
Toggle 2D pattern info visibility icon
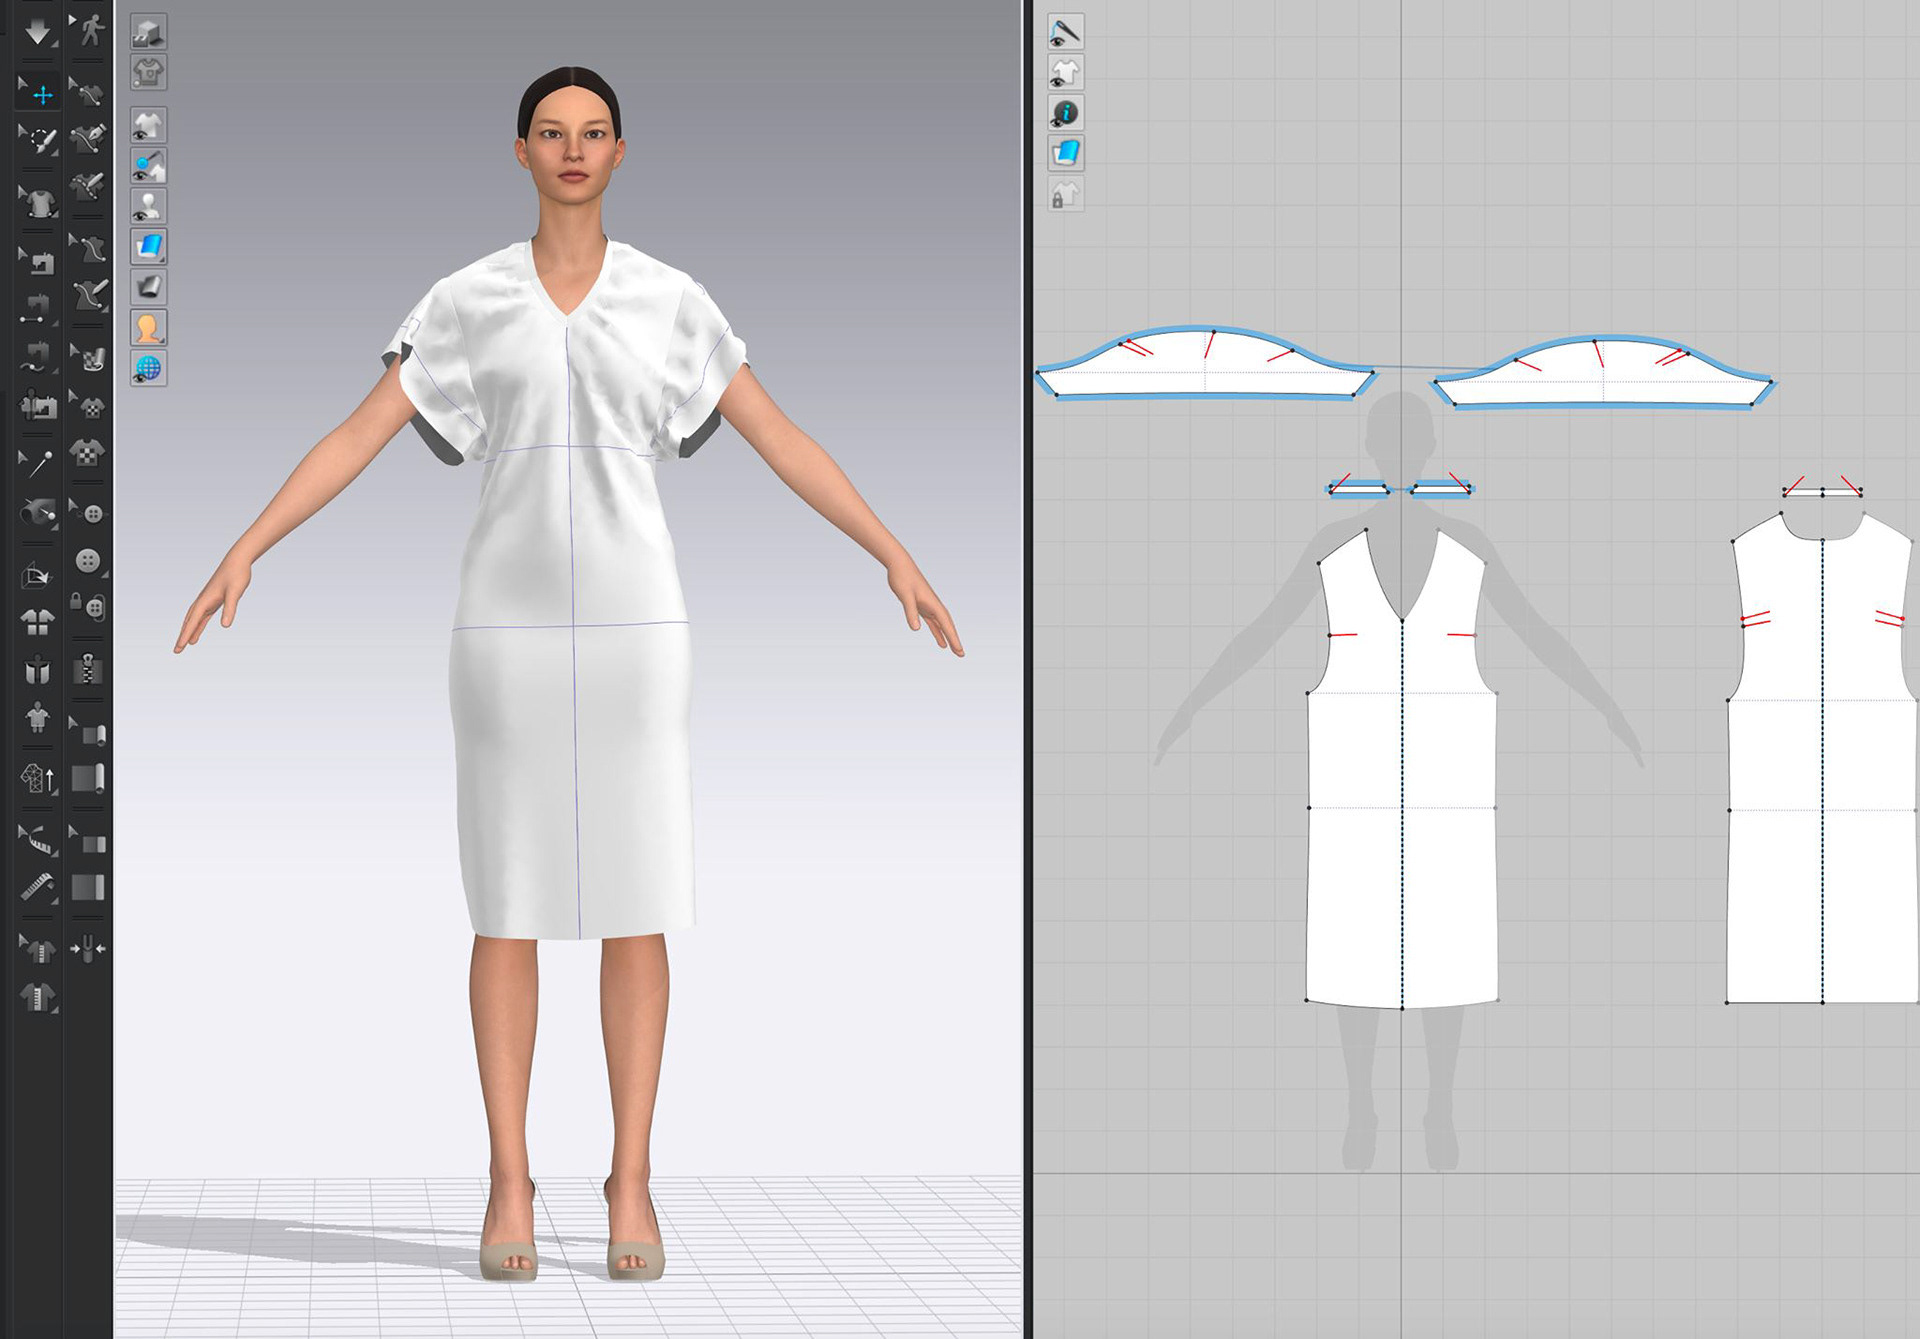1065,113
